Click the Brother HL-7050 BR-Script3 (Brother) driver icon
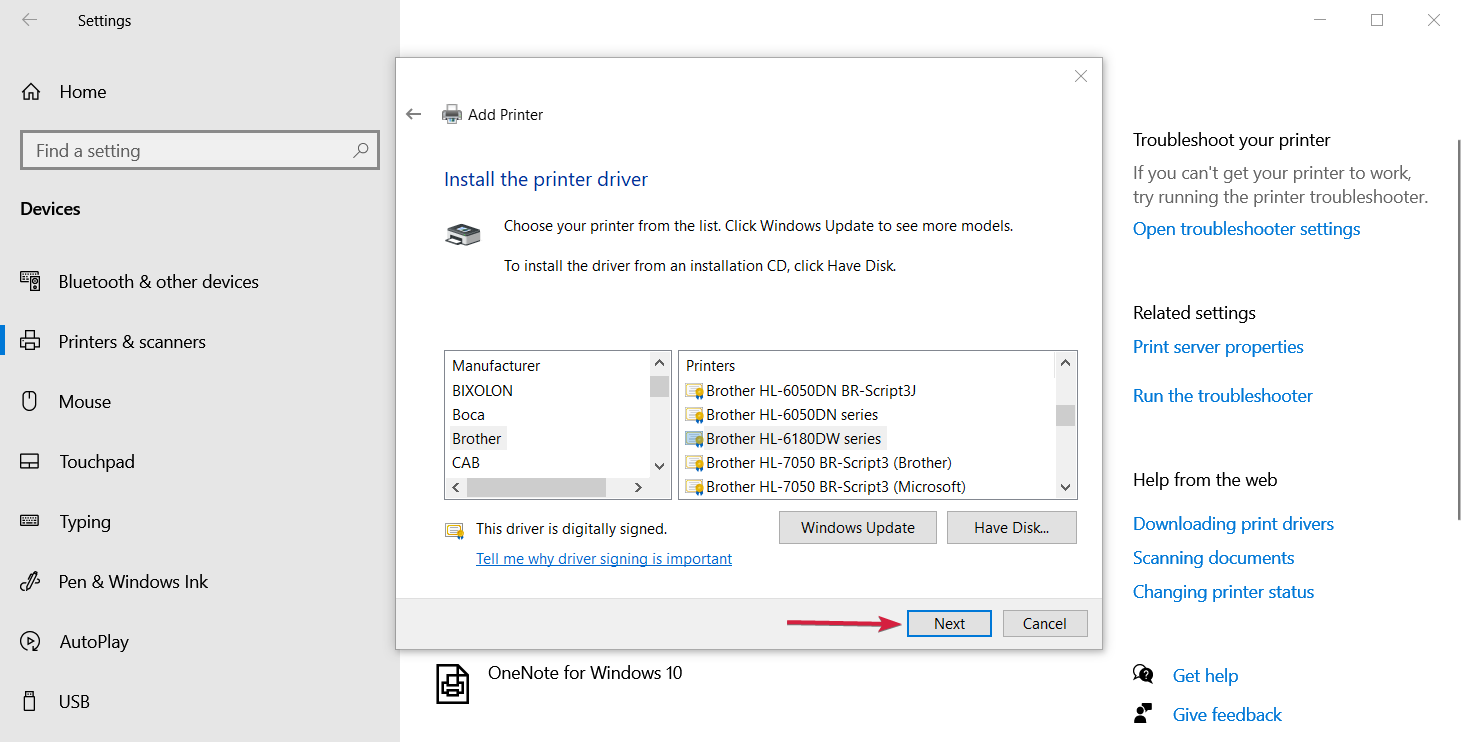Screen dimensions: 1463x742 click(x=694, y=462)
